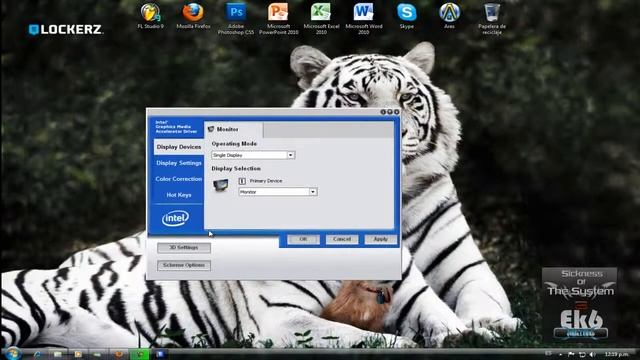The height and width of the screenshot is (360, 640).
Task: Open Adobe Photoshop CS5 shortcut
Action: pyautogui.click(x=236, y=19)
